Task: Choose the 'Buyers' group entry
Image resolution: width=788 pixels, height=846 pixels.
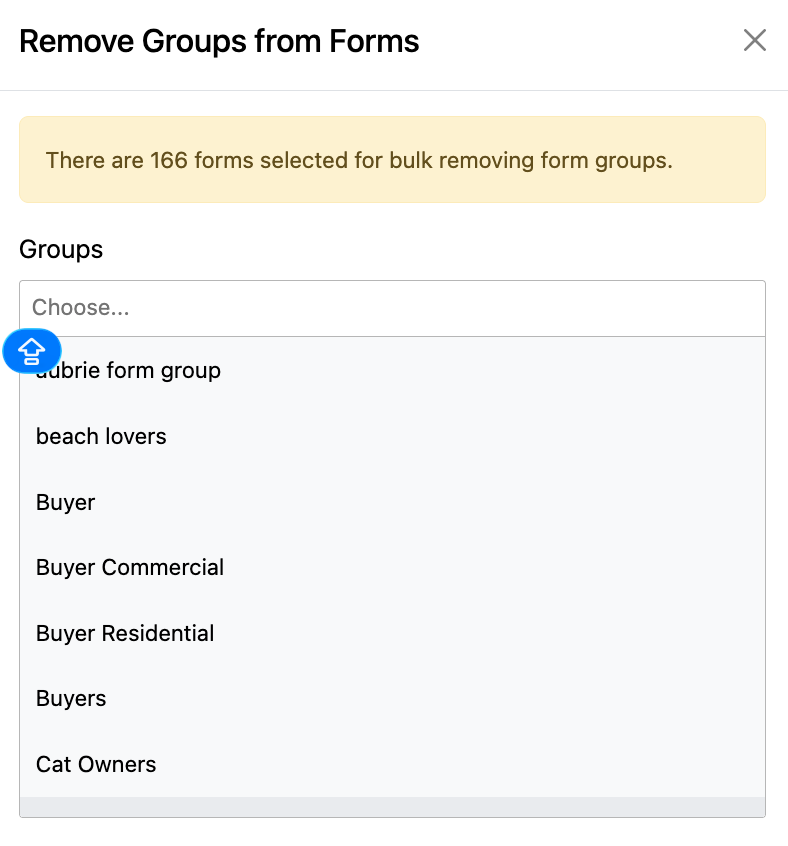Action: (x=393, y=699)
